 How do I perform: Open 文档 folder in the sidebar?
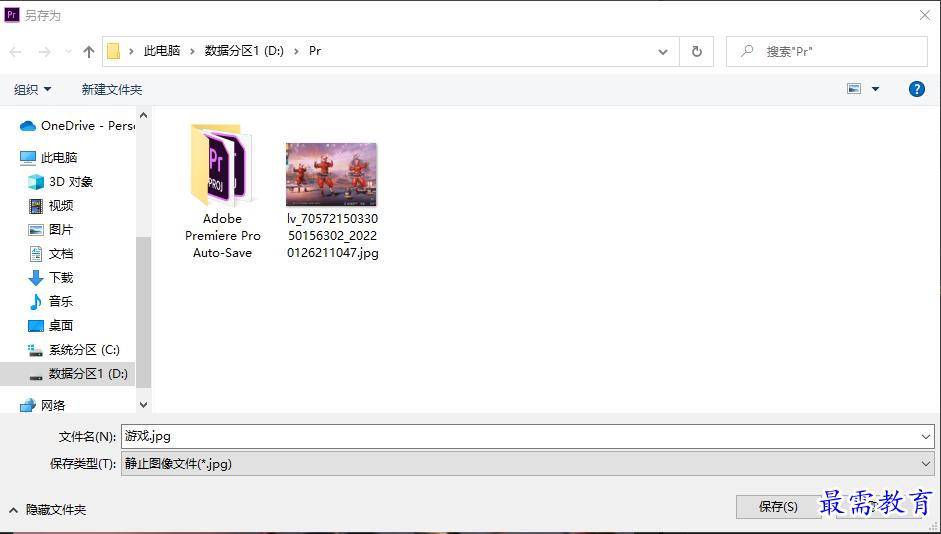click(51, 254)
